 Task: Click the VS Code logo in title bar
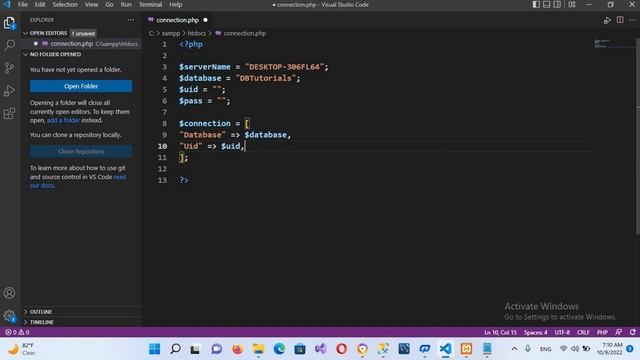pos(7,4)
